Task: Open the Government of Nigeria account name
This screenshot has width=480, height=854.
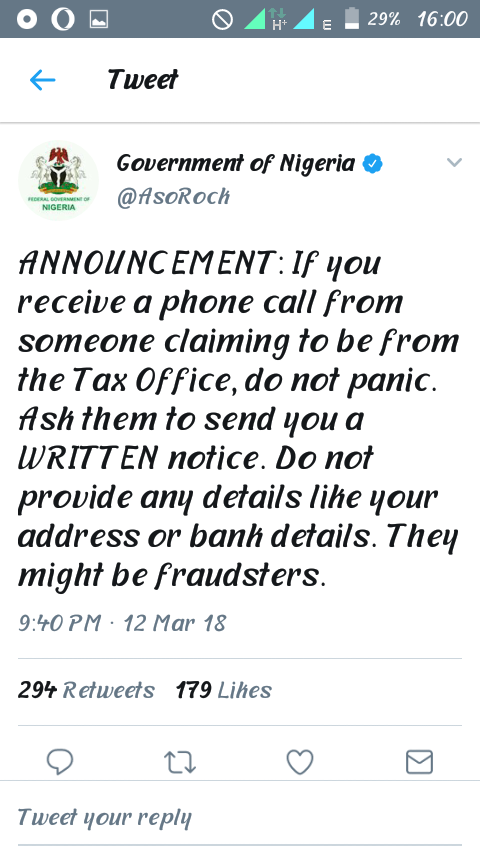Action: 236,163
